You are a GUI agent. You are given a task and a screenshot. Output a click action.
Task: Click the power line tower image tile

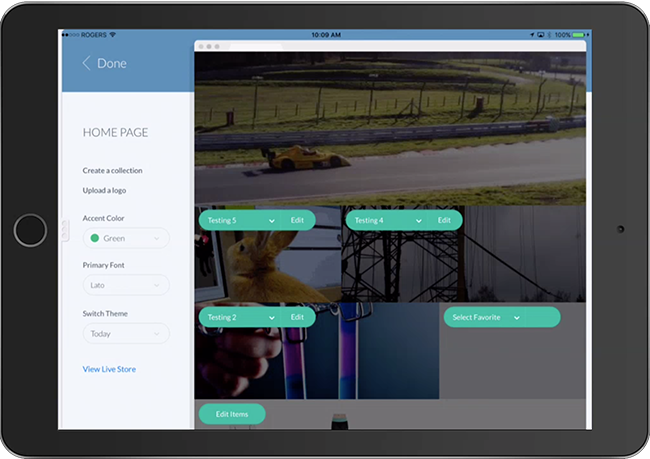point(463,265)
